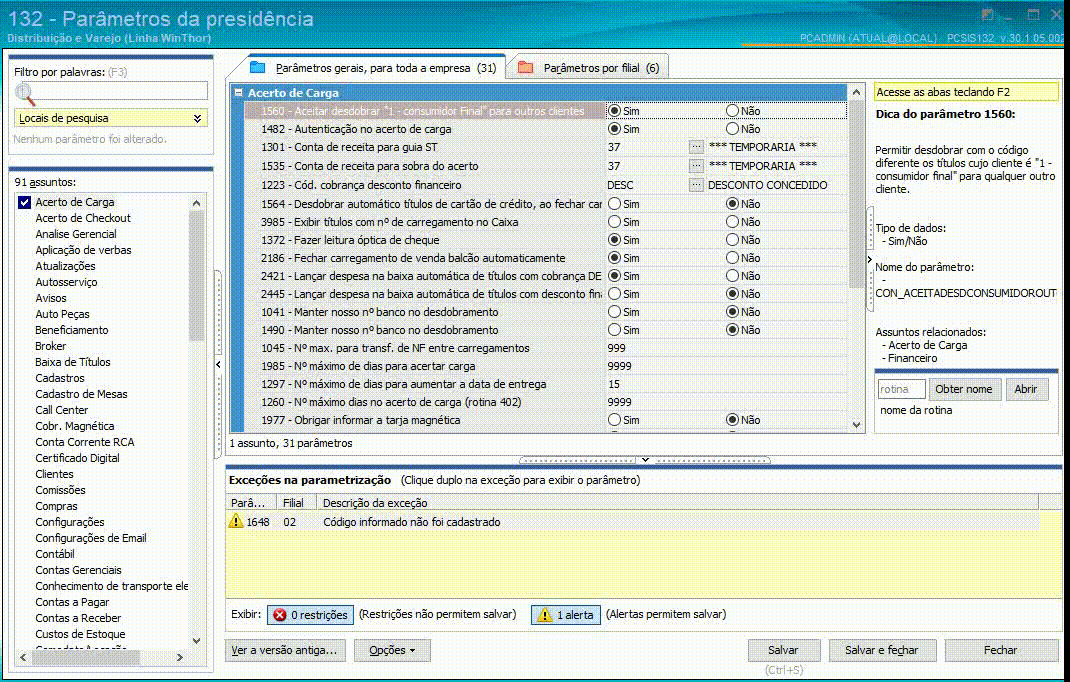Click Ver a versão antiga button
The height and width of the screenshot is (682, 1070).
click(x=285, y=651)
